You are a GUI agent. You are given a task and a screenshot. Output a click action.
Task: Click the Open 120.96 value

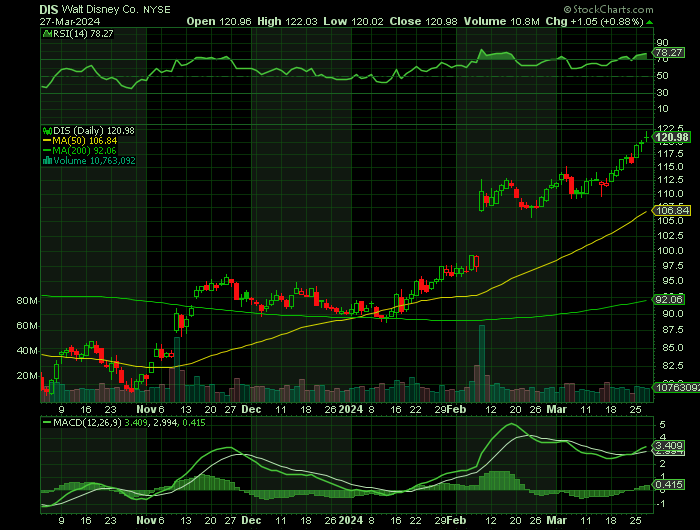point(219,21)
